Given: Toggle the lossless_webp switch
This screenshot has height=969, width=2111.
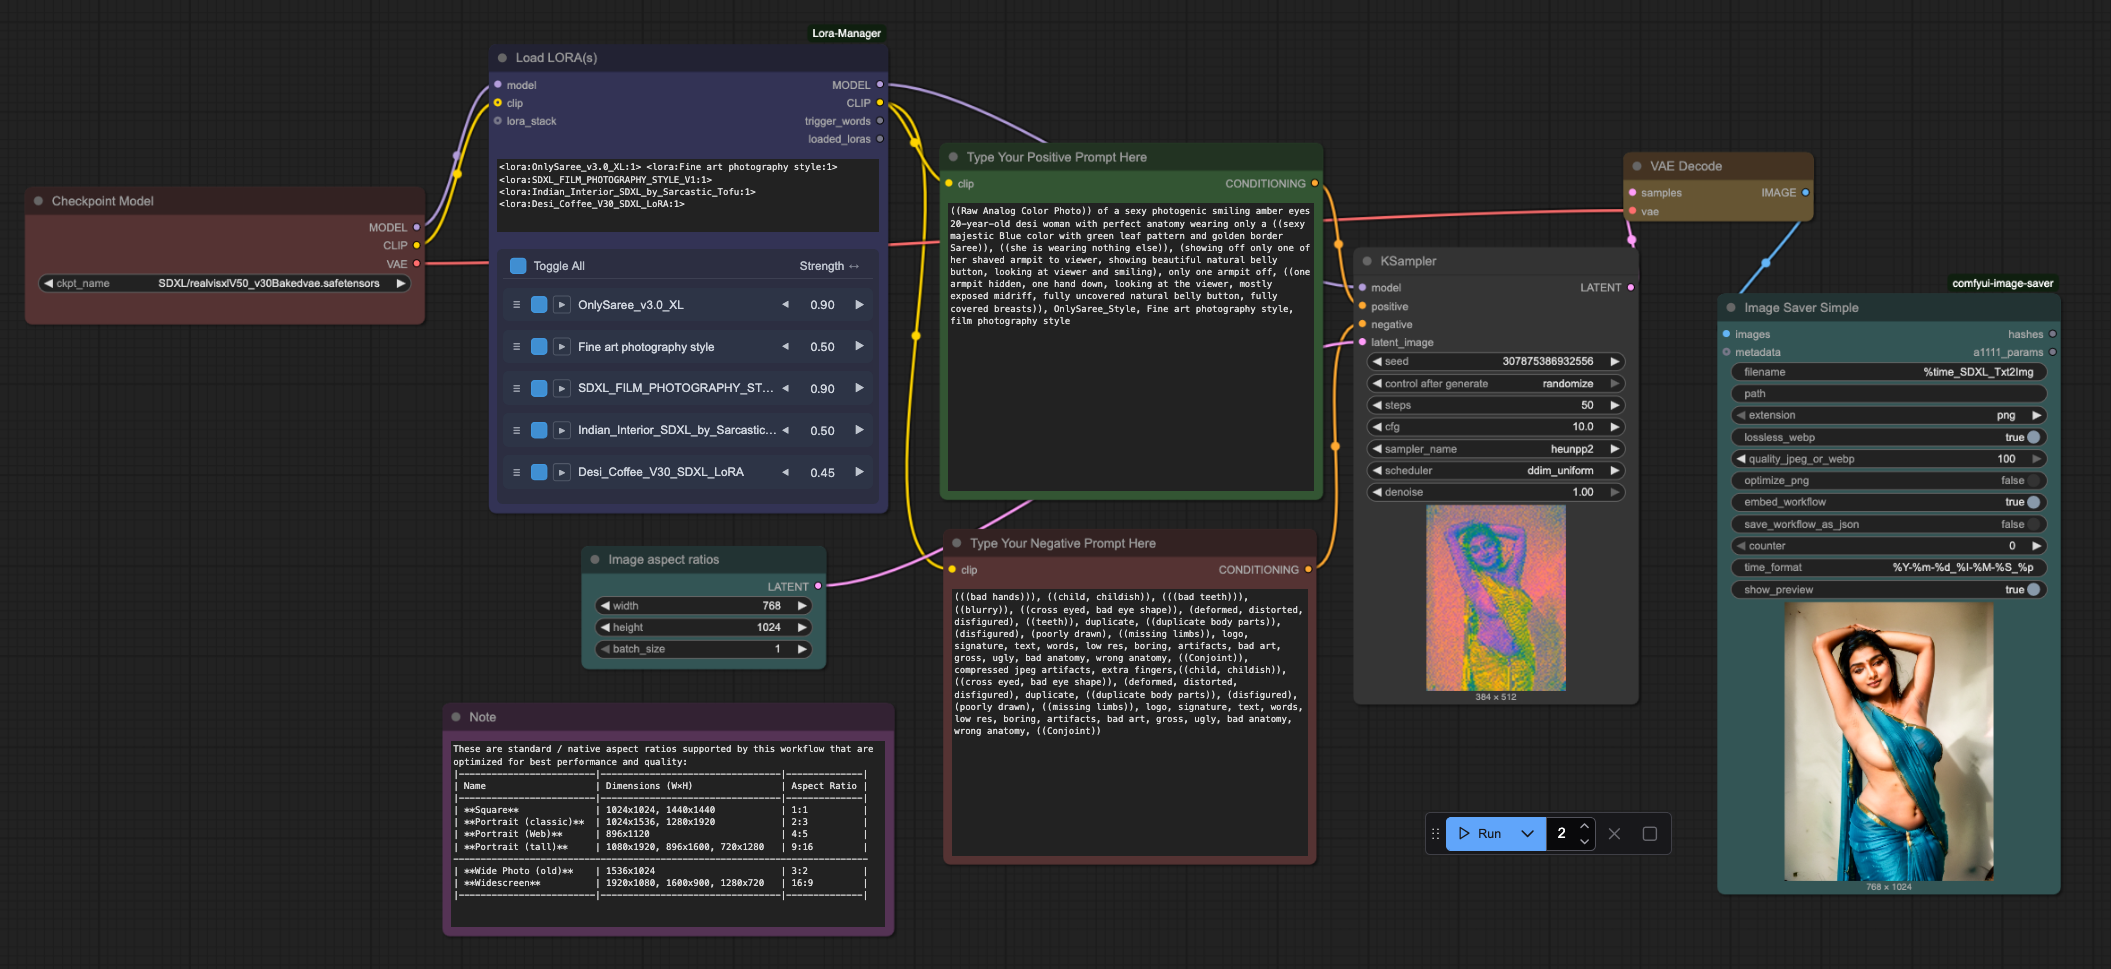Looking at the screenshot, I should [2033, 437].
